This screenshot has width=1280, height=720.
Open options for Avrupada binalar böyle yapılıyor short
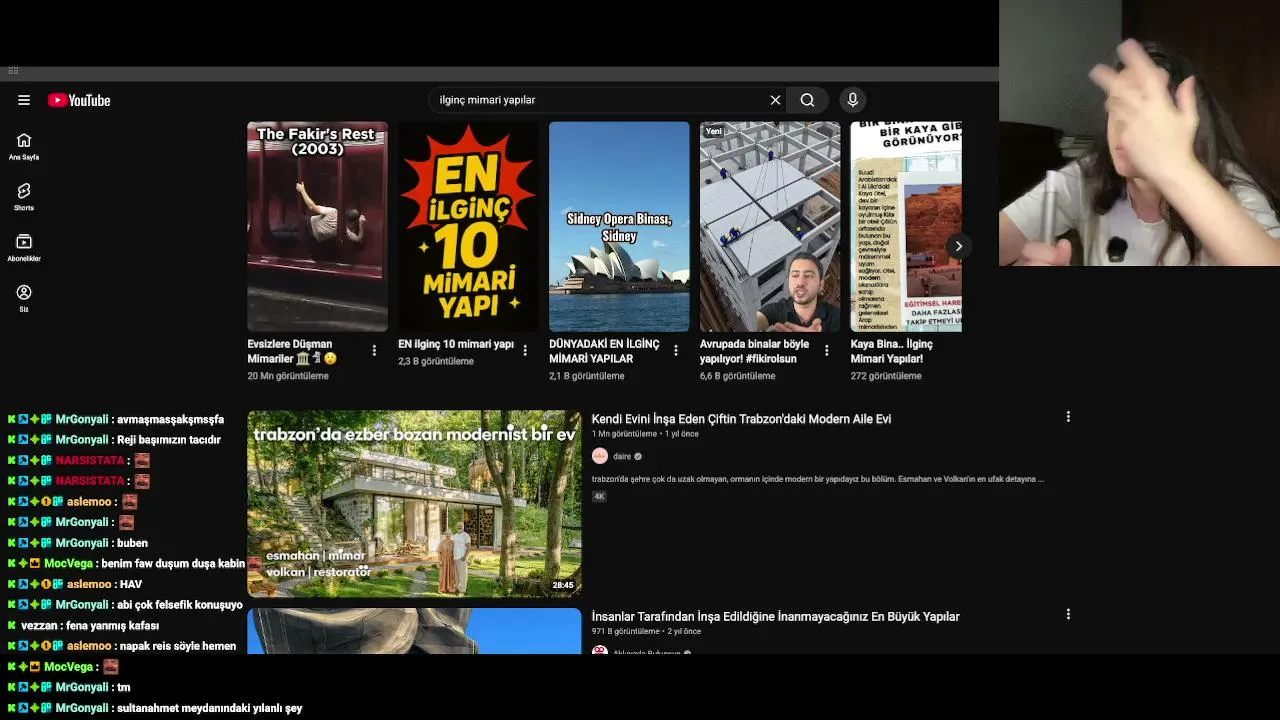pyautogui.click(x=826, y=351)
